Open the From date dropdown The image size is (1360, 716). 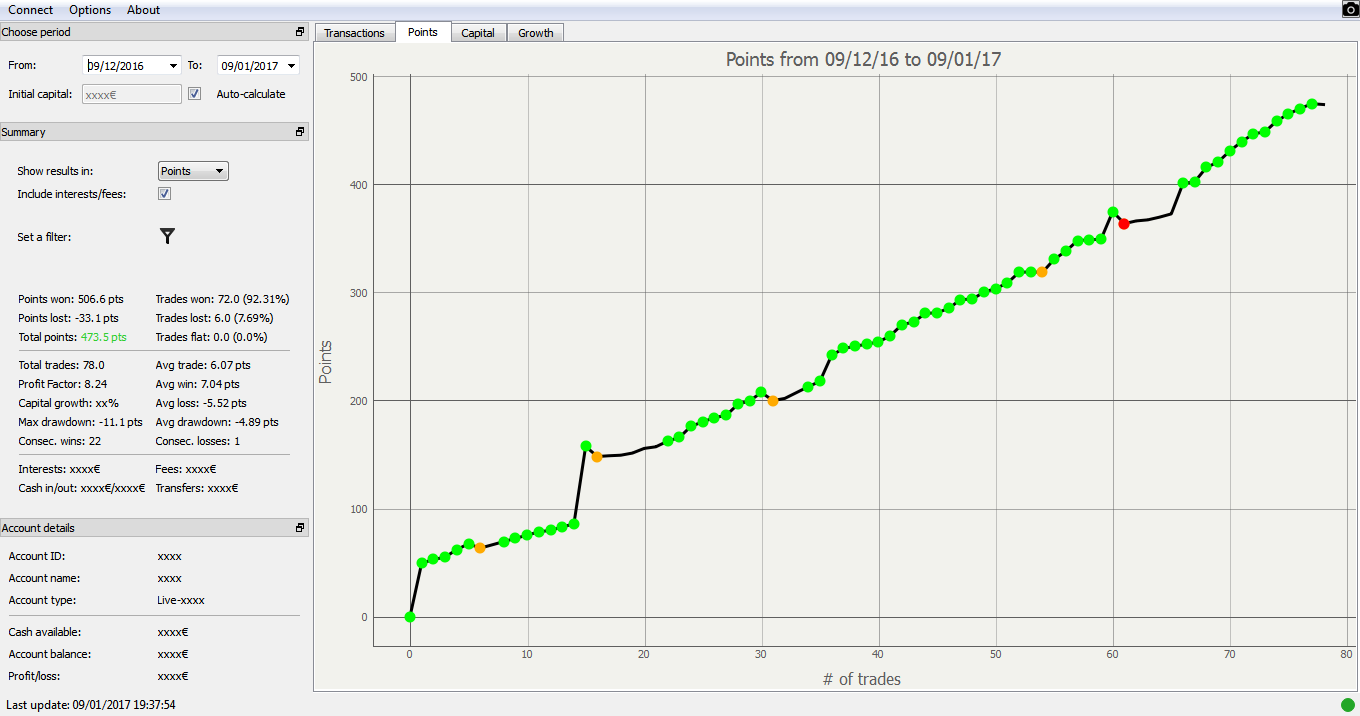[174, 66]
